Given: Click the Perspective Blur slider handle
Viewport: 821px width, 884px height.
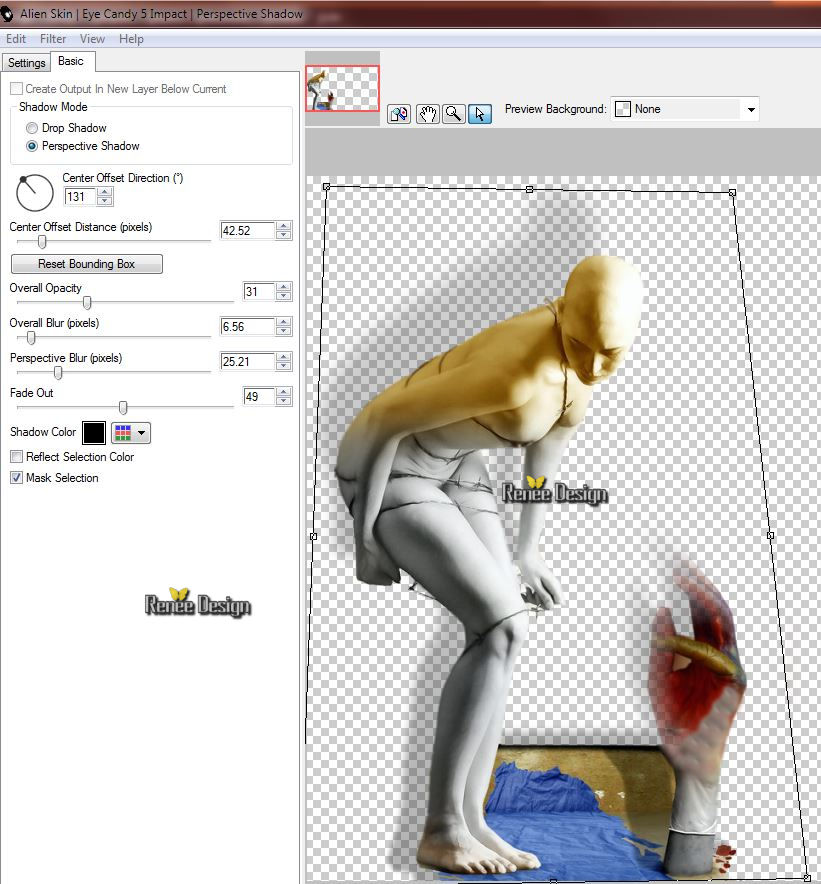Looking at the screenshot, I should point(58,373).
